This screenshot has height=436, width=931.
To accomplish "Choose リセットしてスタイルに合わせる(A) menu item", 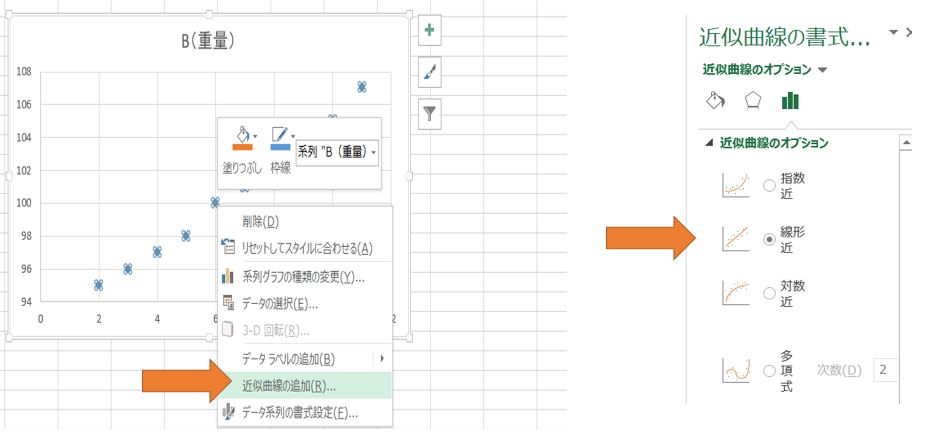I will [x=305, y=248].
